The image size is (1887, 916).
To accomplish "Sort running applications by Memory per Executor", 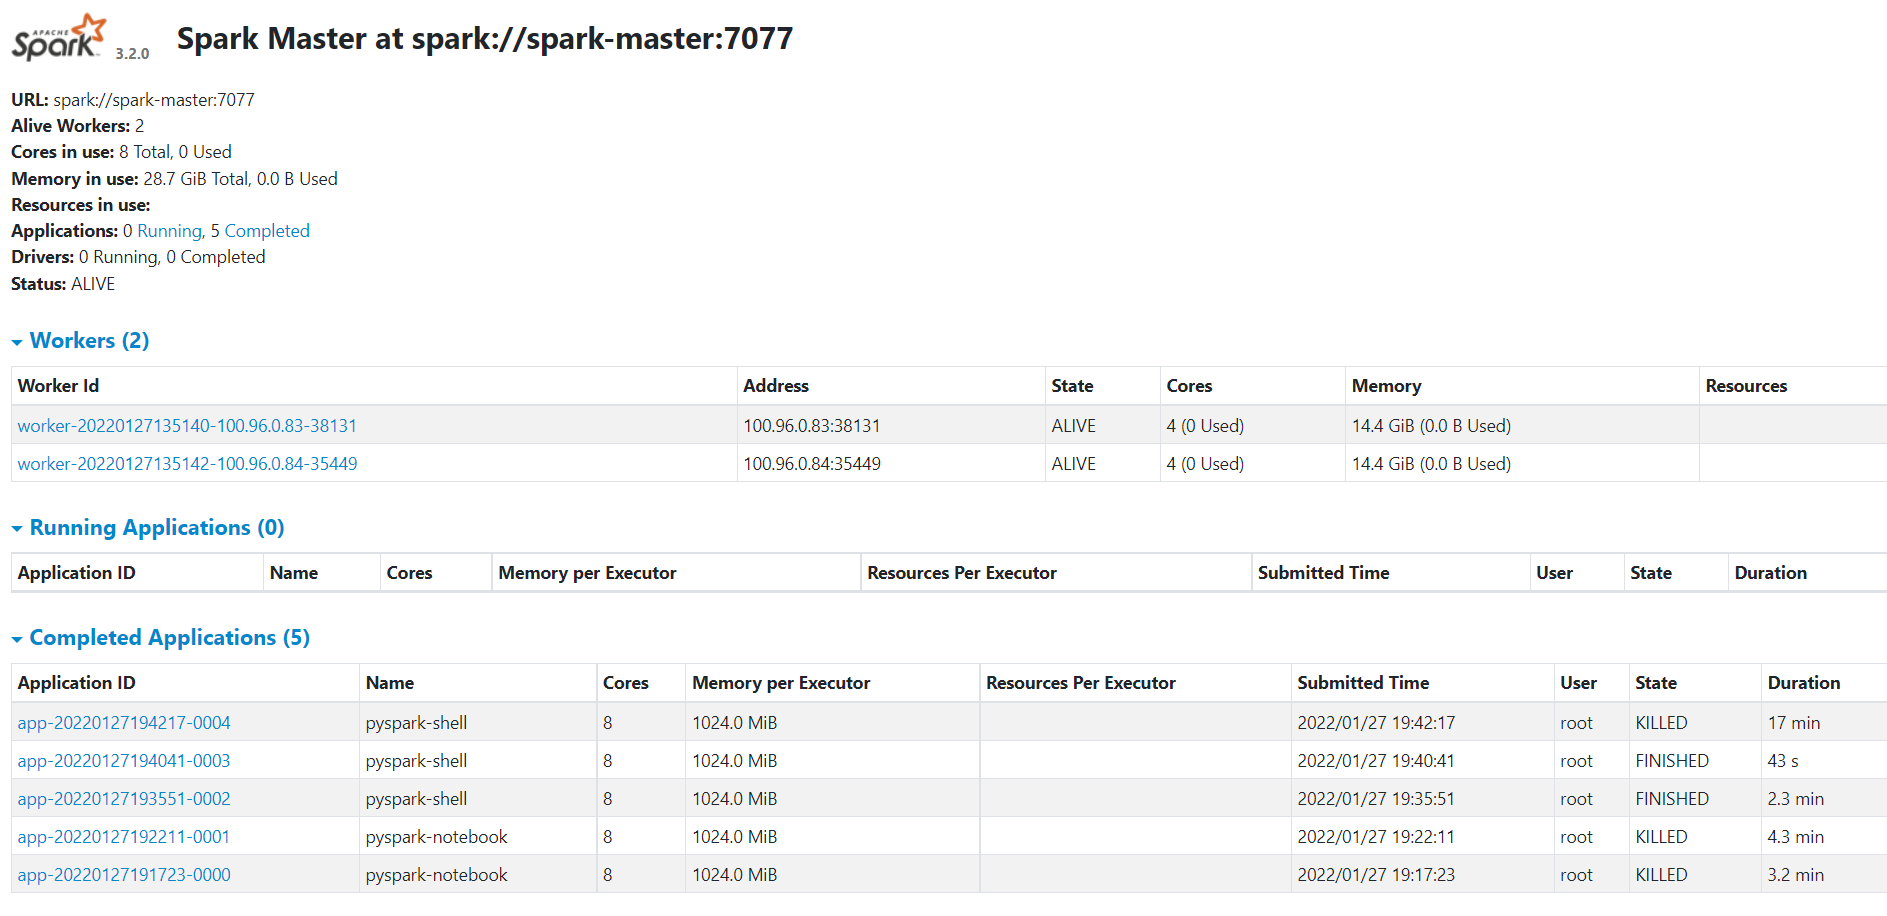I will click(587, 573).
